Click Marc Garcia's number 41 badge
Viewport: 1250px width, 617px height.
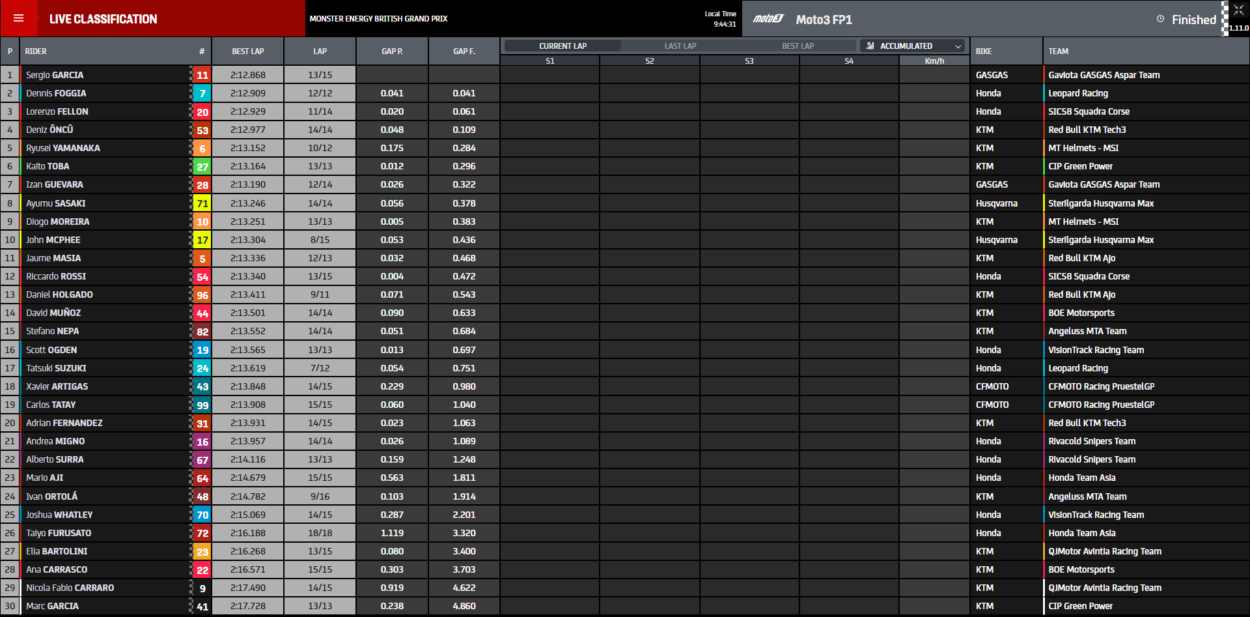coord(202,606)
